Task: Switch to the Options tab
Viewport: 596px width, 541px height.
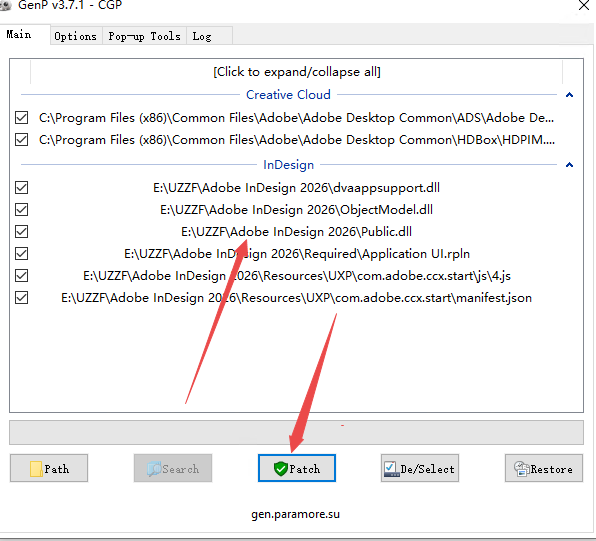Action: (x=76, y=36)
